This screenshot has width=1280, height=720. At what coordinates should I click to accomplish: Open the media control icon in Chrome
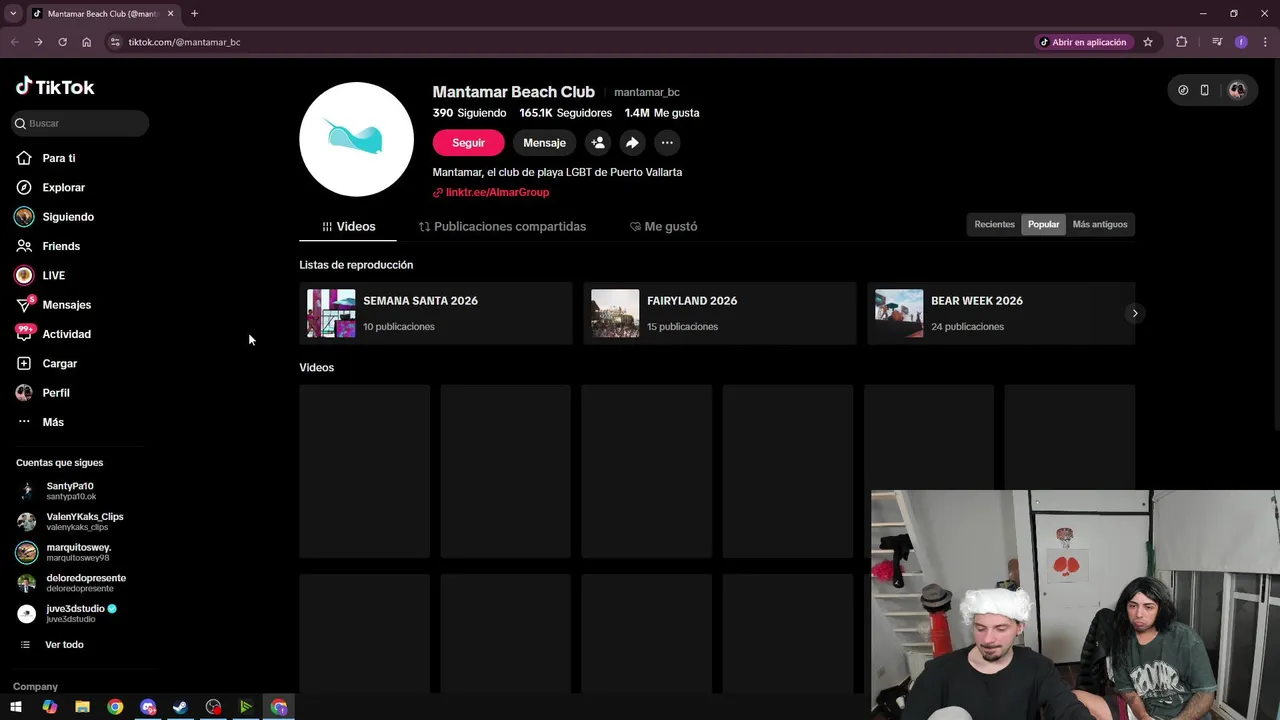point(1217,42)
